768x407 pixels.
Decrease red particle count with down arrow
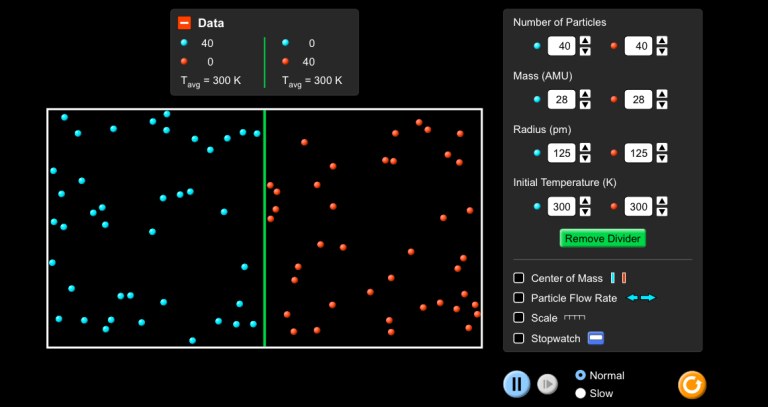tap(662, 51)
